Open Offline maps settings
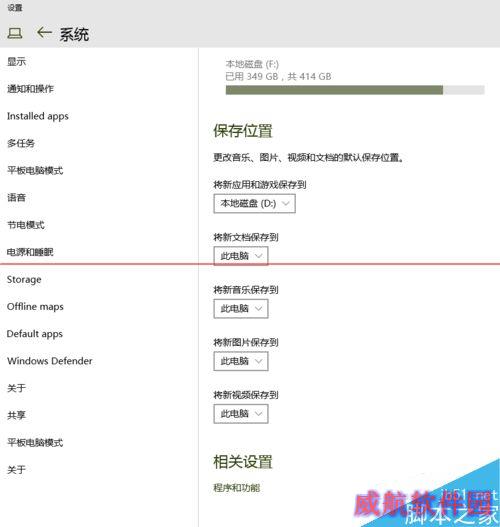Image resolution: width=500 pixels, height=527 pixels. [35, 307]
